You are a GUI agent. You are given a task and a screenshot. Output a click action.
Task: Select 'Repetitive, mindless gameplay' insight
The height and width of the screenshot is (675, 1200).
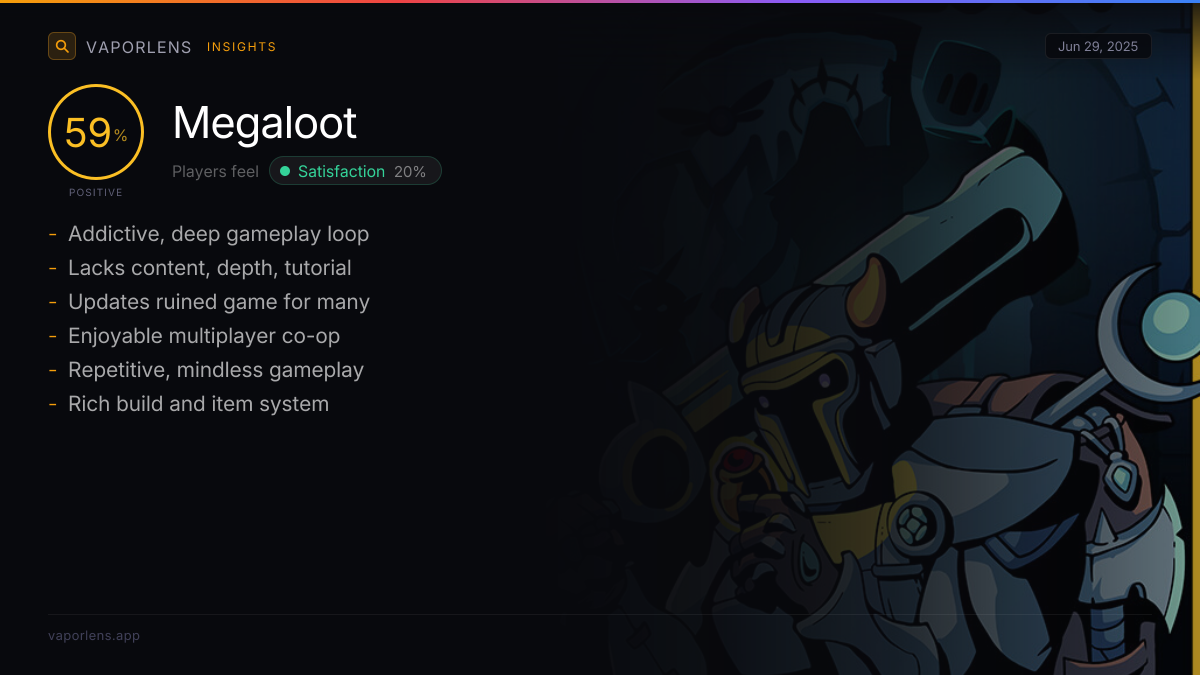click(x=216, y=370)
